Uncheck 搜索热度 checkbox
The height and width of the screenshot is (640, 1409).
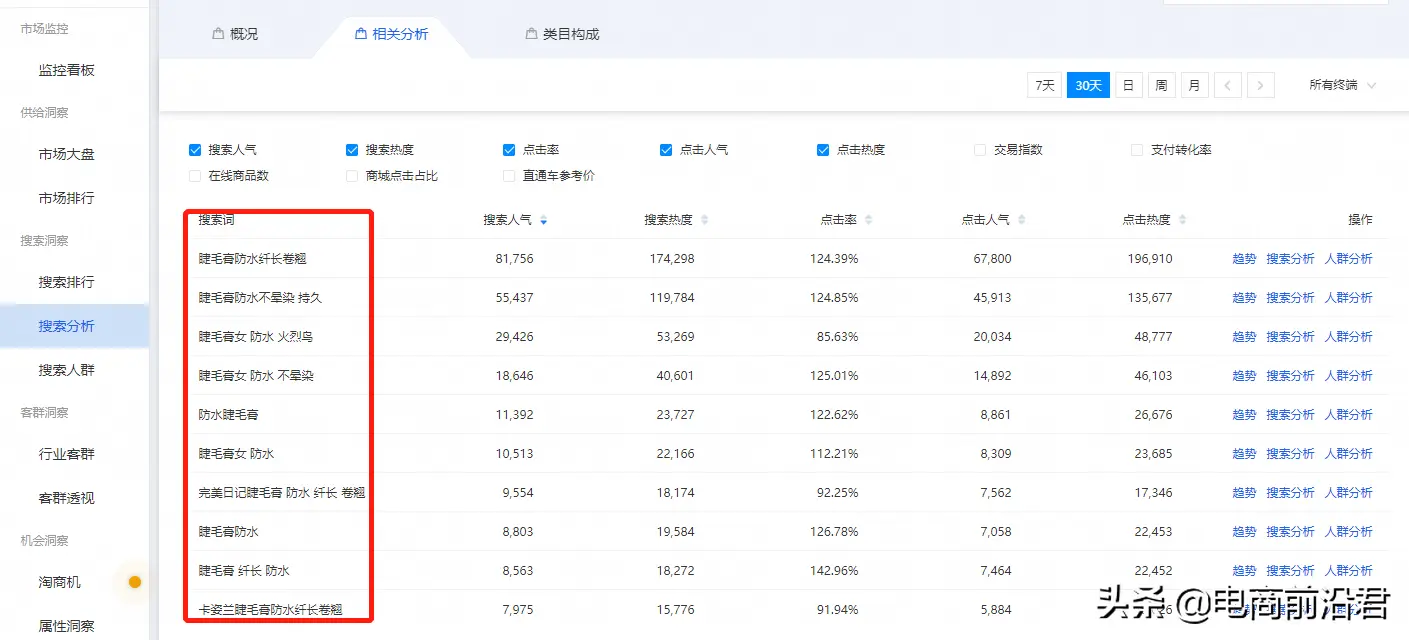[352, 150]
